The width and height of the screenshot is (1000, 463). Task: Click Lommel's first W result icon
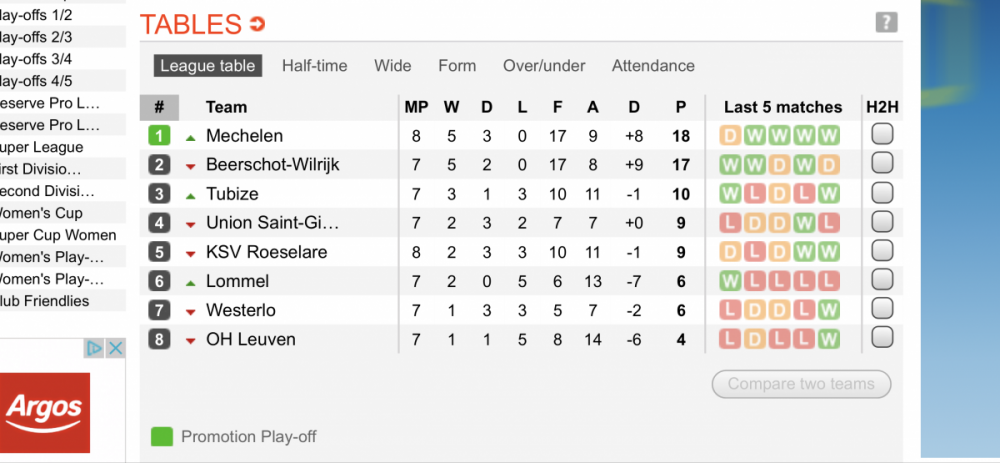729,281
